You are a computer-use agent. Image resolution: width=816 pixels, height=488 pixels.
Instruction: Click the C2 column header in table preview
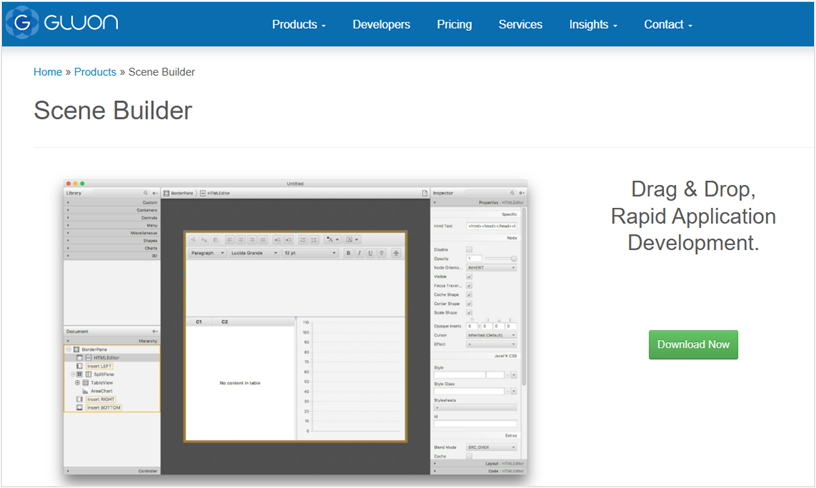pyautogui.click(x=225, y=322)
